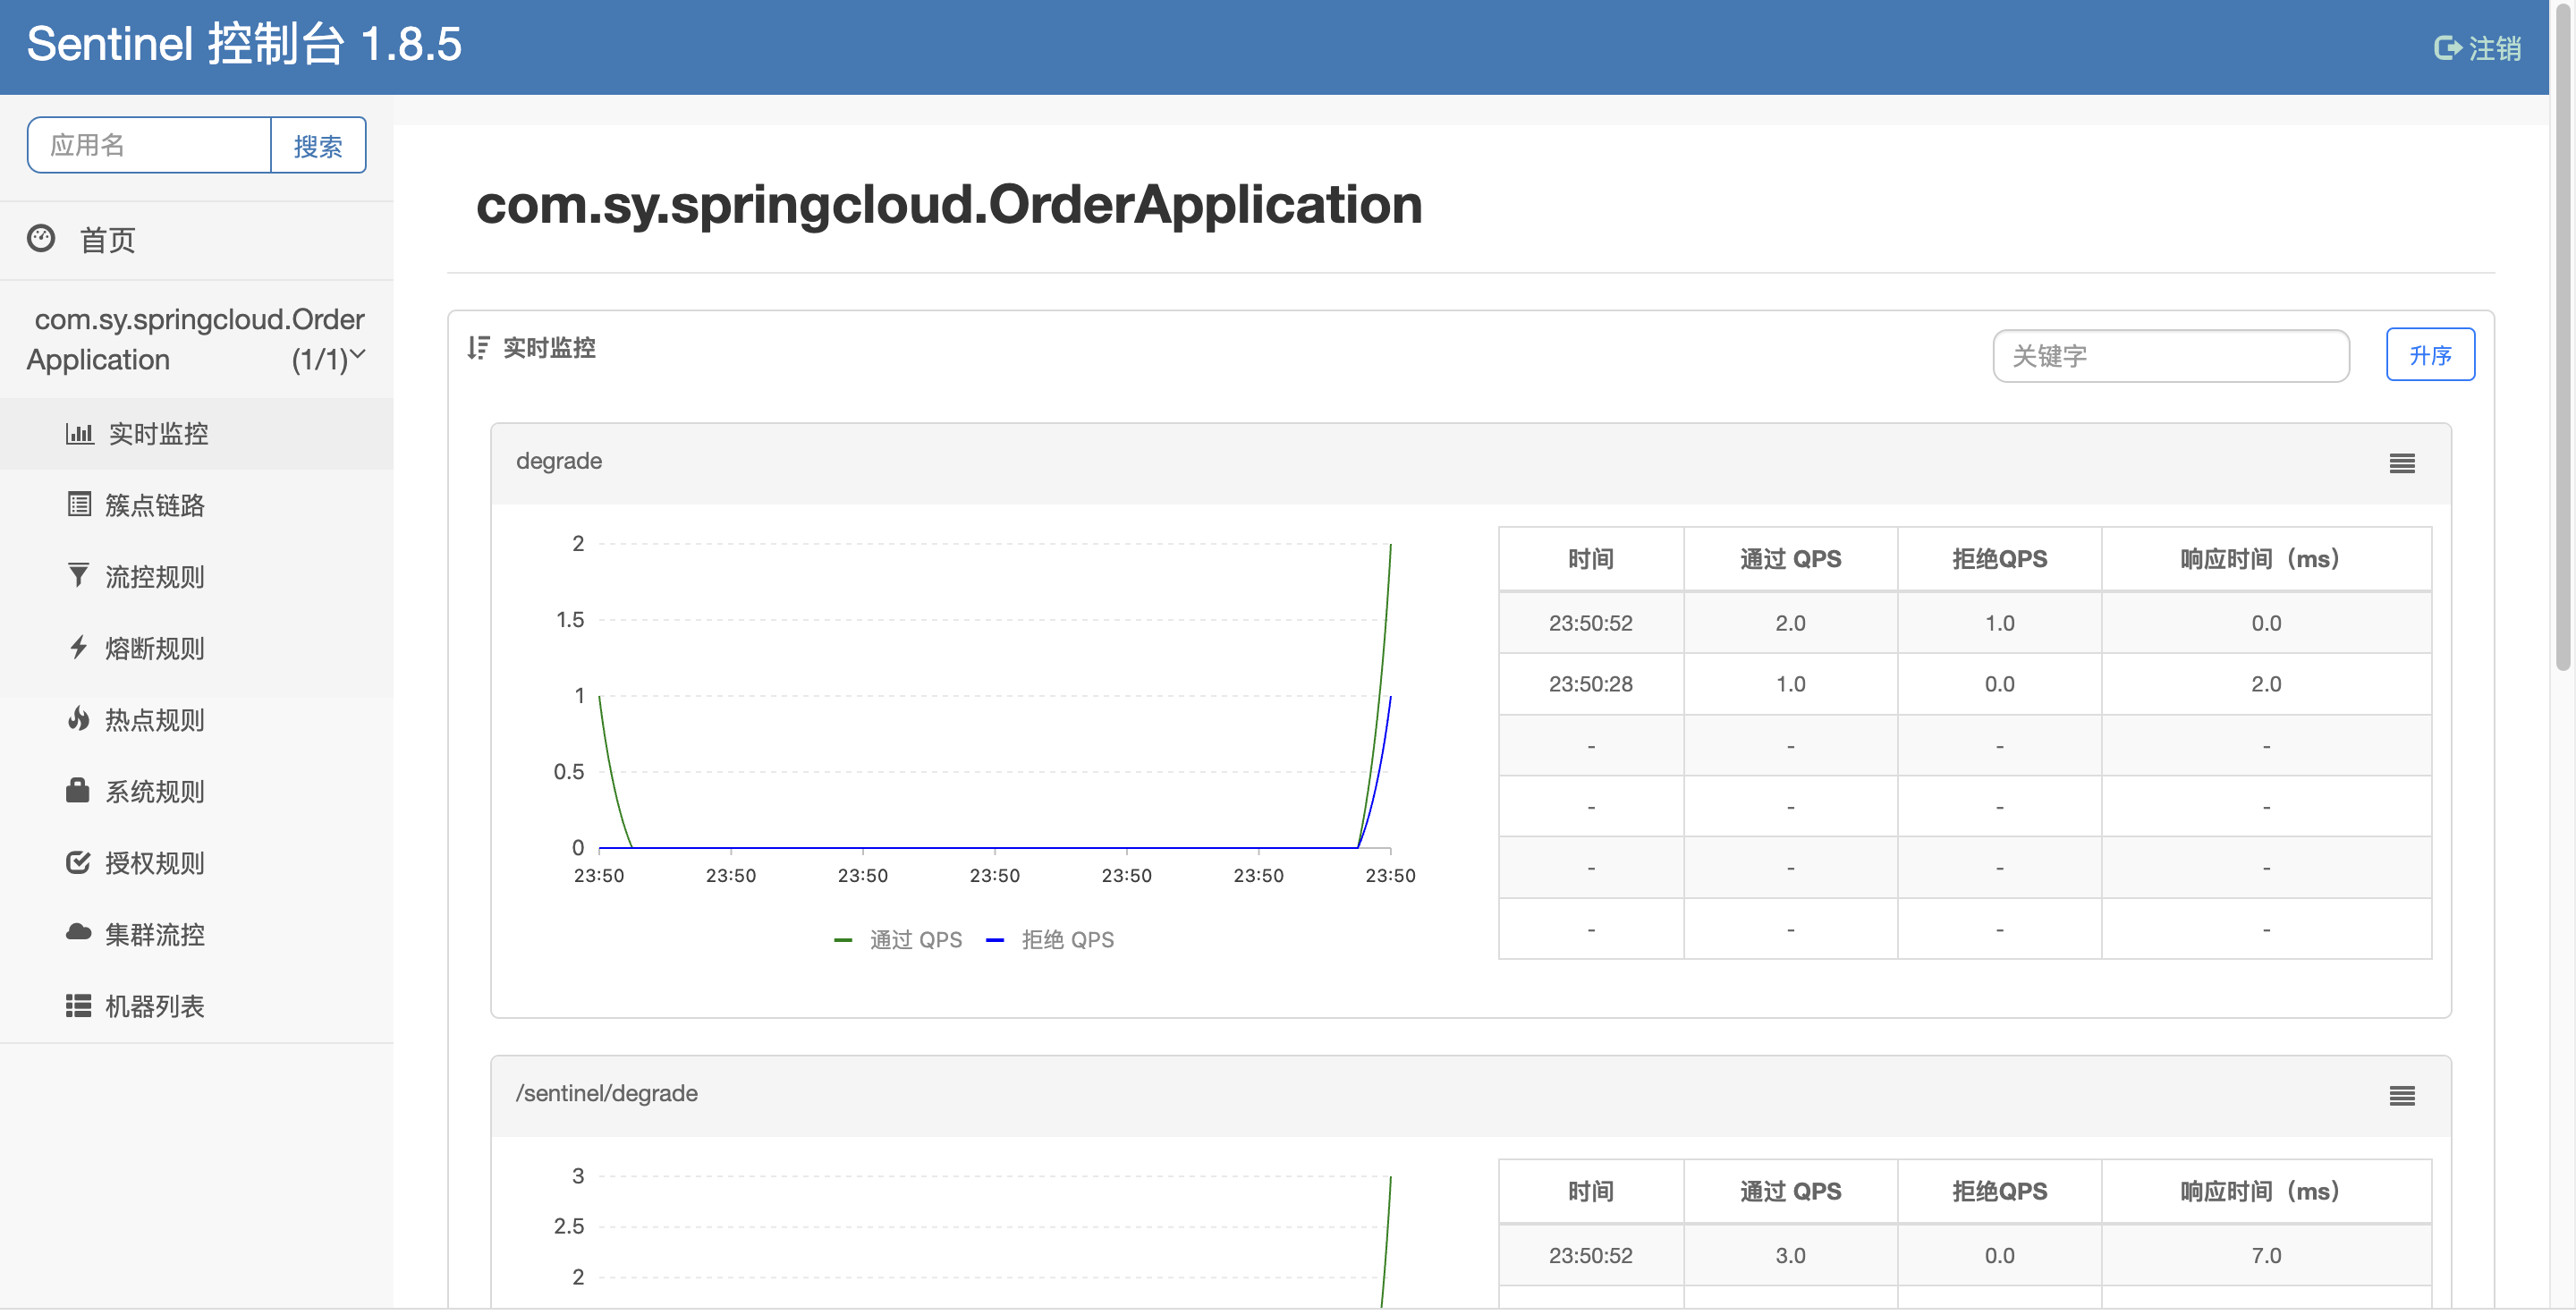Open the hamburger menu of degrade panel
2576x1315 pixels.
click(2402, 463)
